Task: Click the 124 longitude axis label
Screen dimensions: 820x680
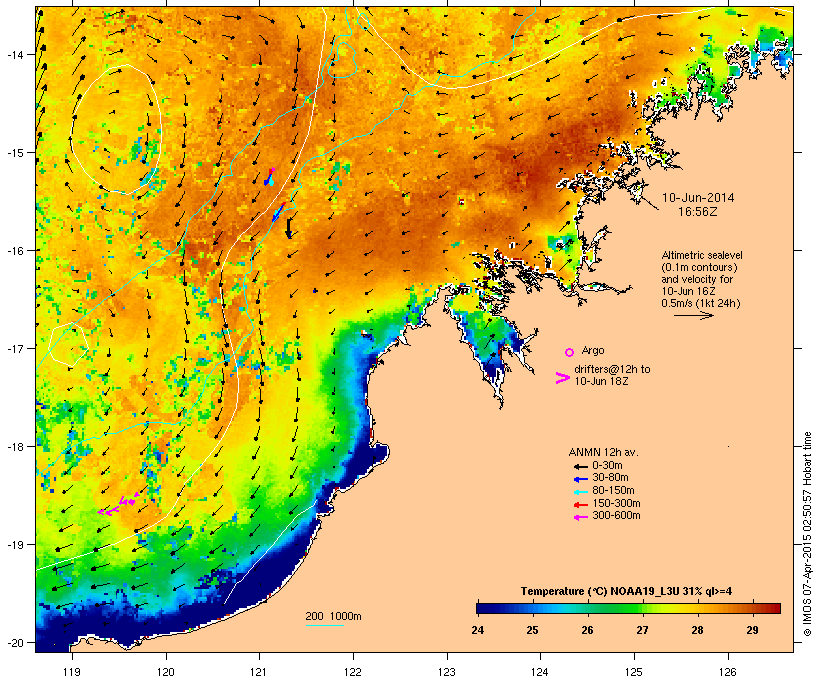Action: 540,672
